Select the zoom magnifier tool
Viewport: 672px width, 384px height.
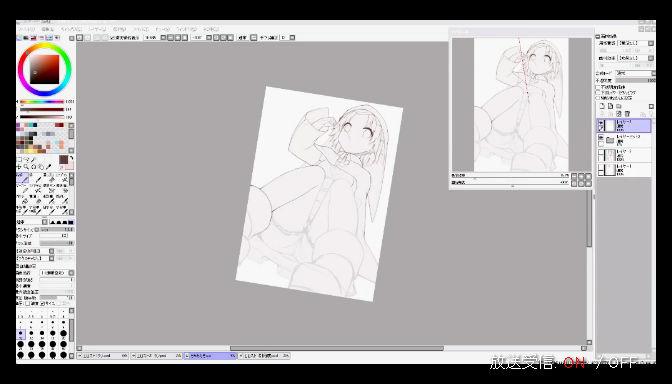coord(26,166)
